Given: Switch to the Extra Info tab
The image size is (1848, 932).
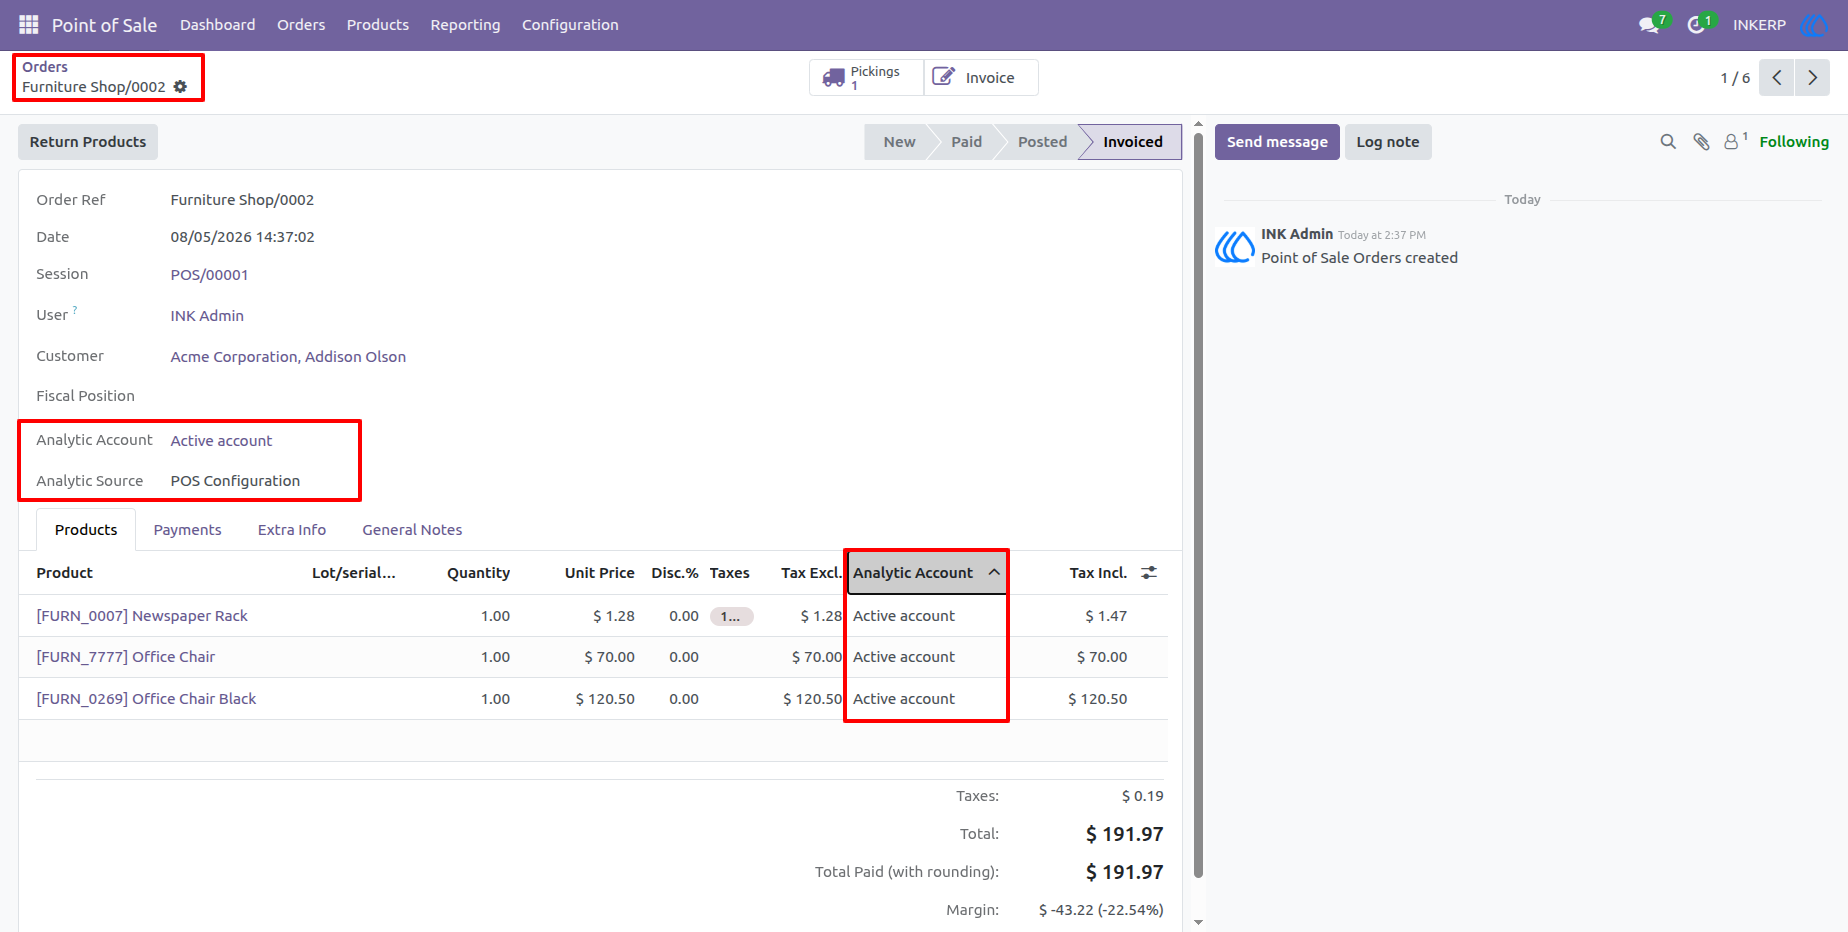Looking at the screenshot, I should [292, 530].
